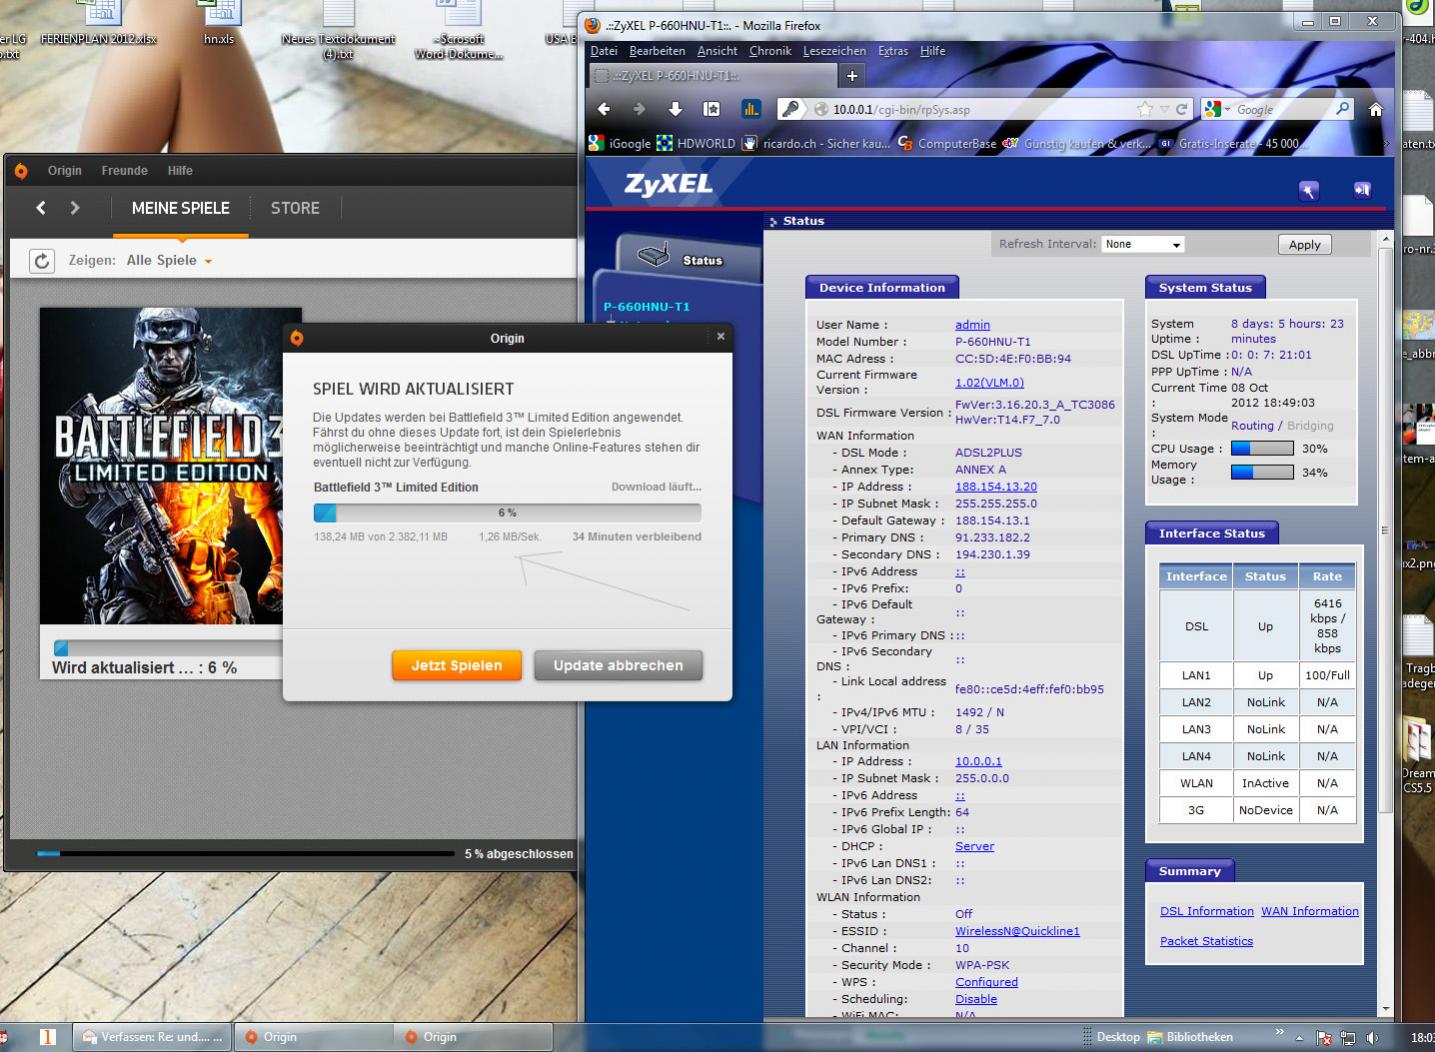
Task: Open new Firefox tab with plus button
Action: click(852, 75)
